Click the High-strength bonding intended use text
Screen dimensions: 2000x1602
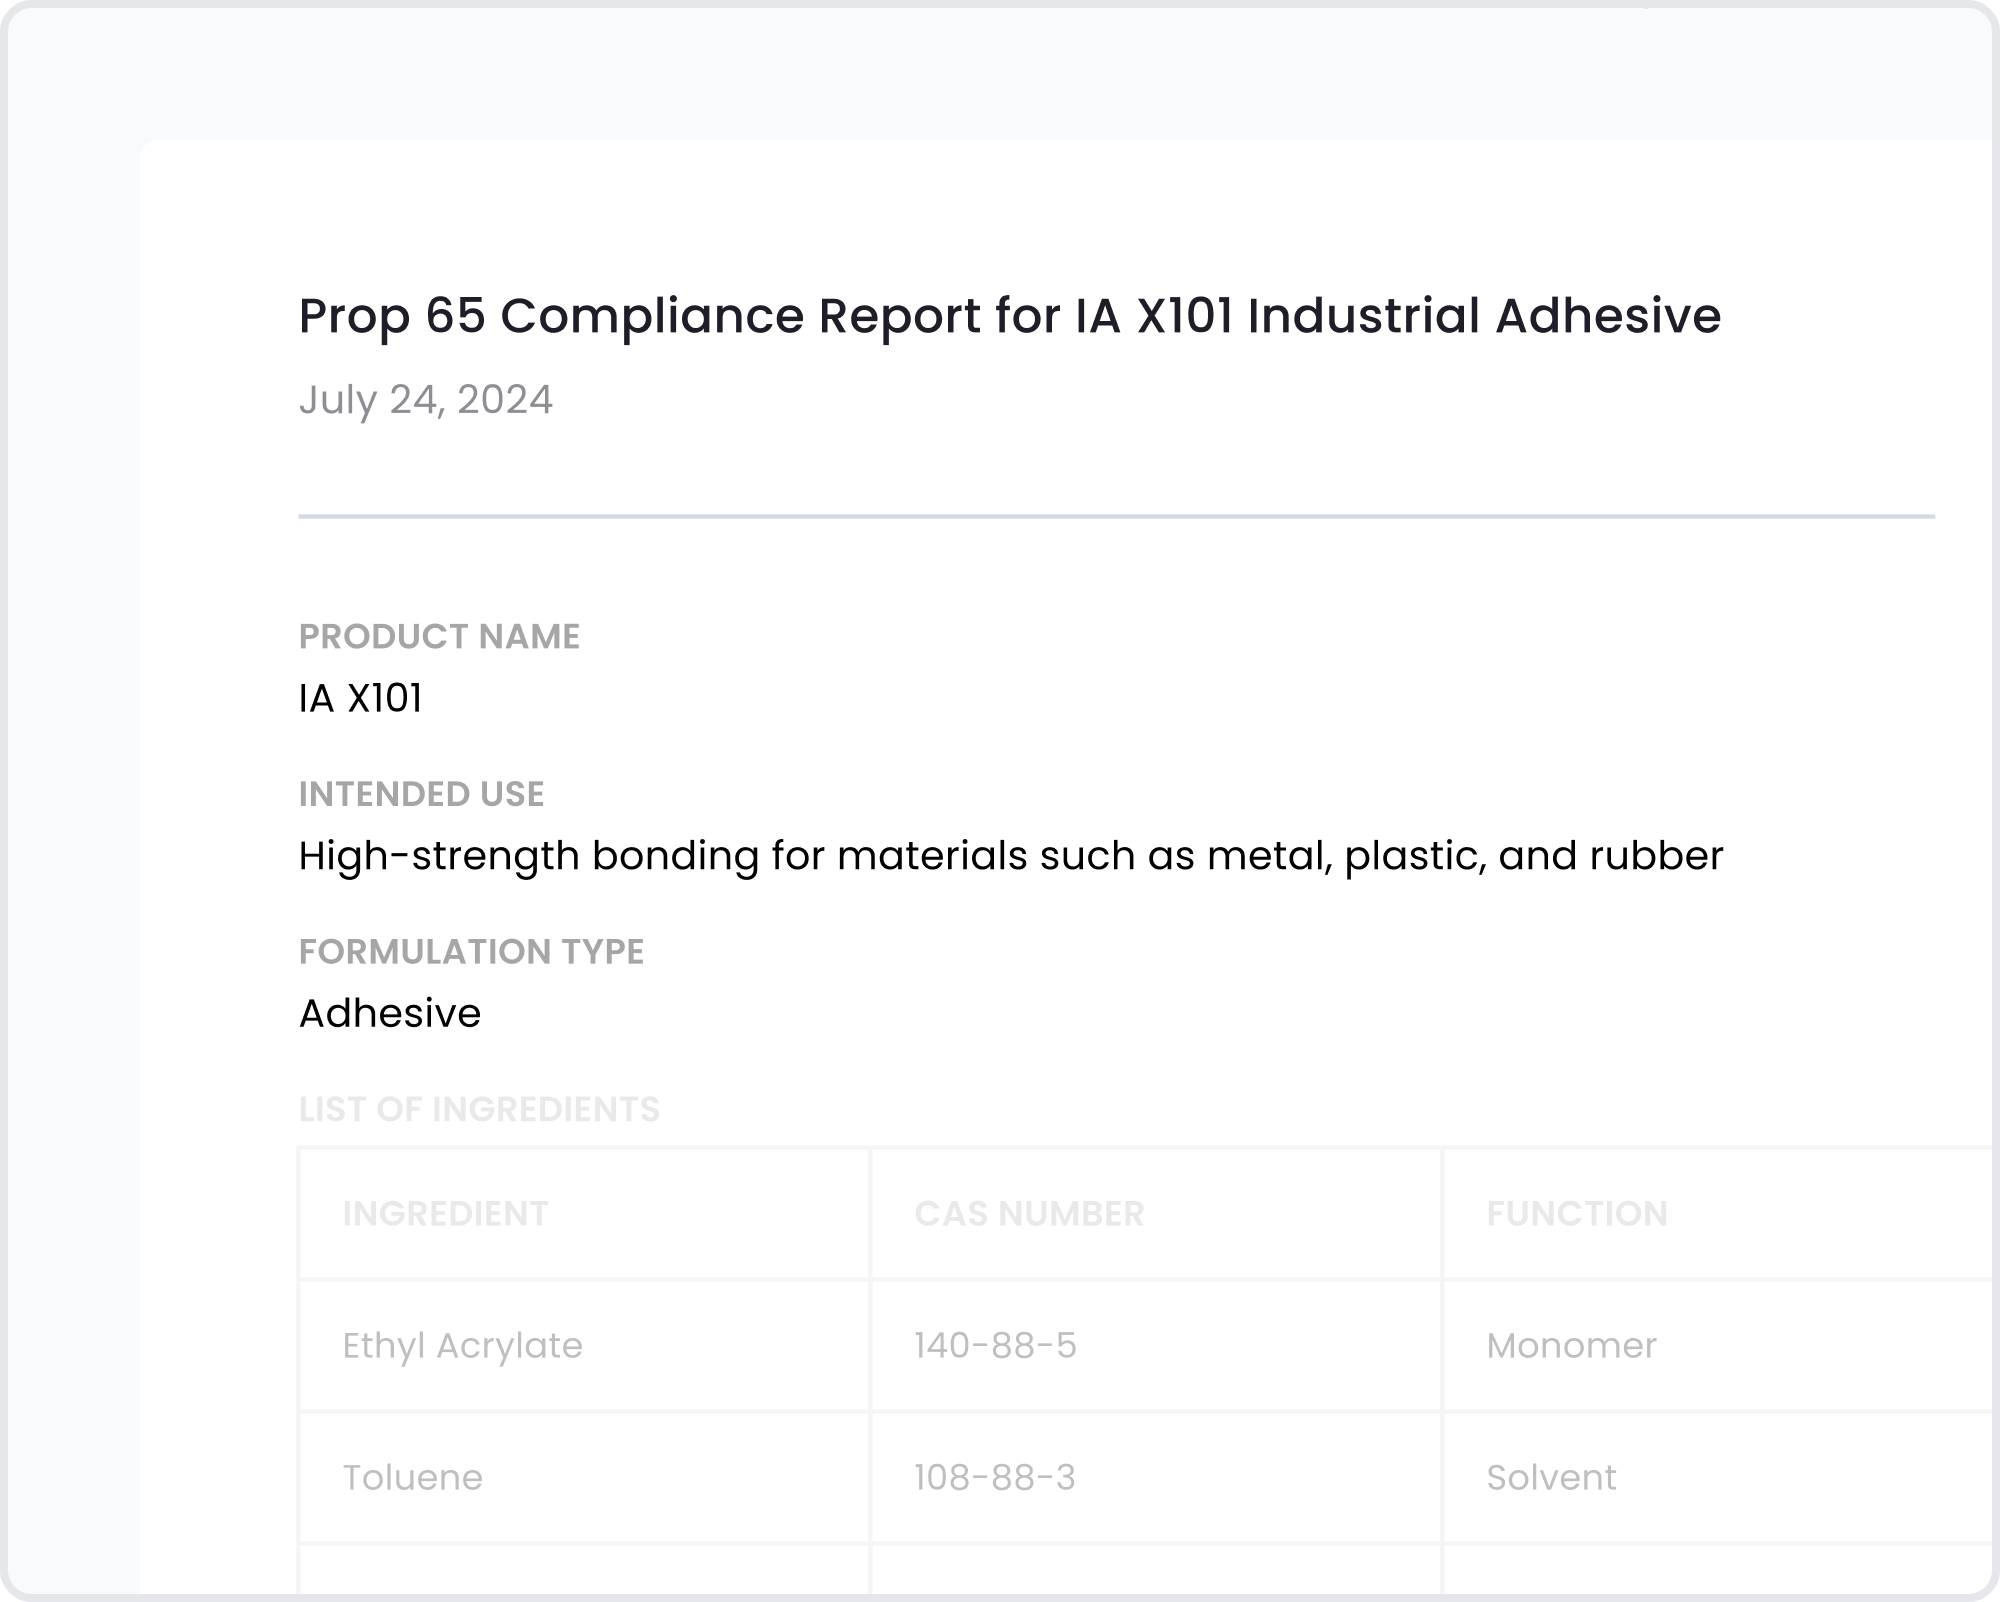tap(1010, 856)
